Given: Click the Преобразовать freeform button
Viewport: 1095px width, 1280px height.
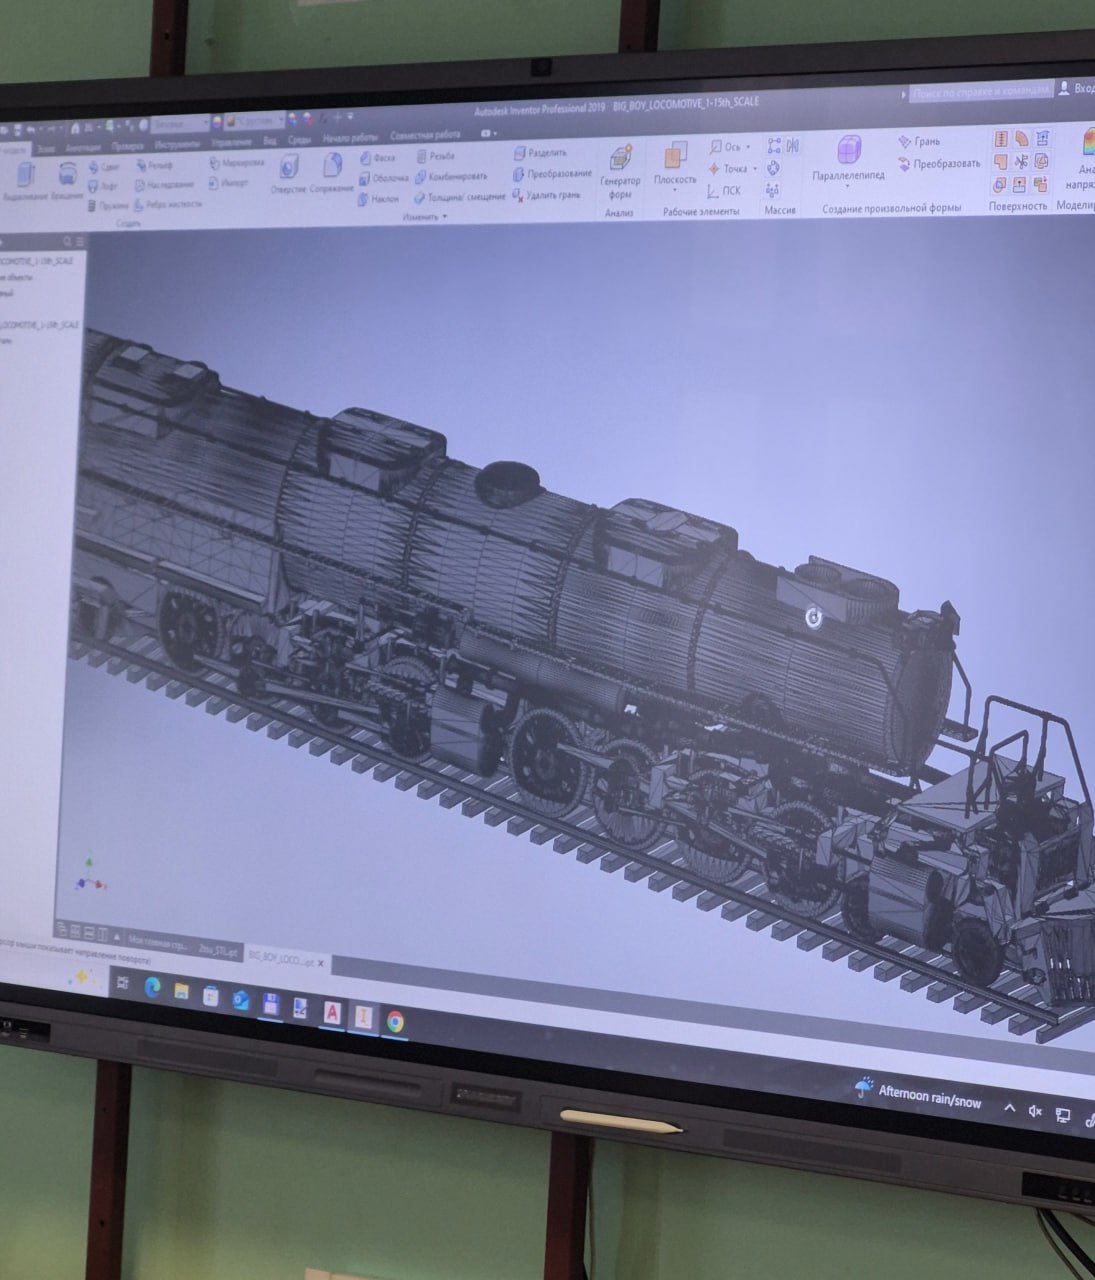Looking at the screenshot, I should (940, 163).
